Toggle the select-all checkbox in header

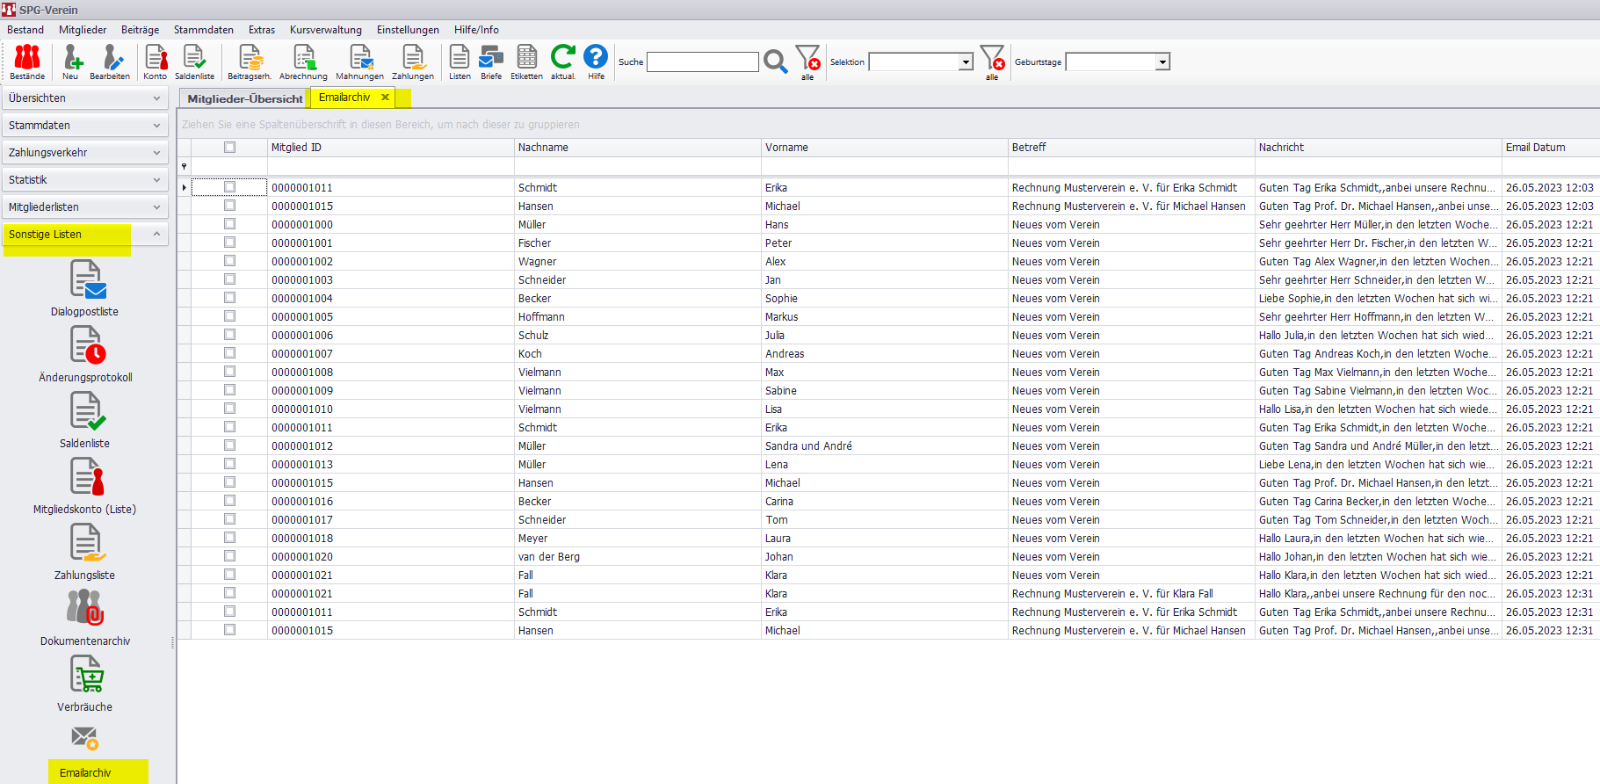[230, 147]
